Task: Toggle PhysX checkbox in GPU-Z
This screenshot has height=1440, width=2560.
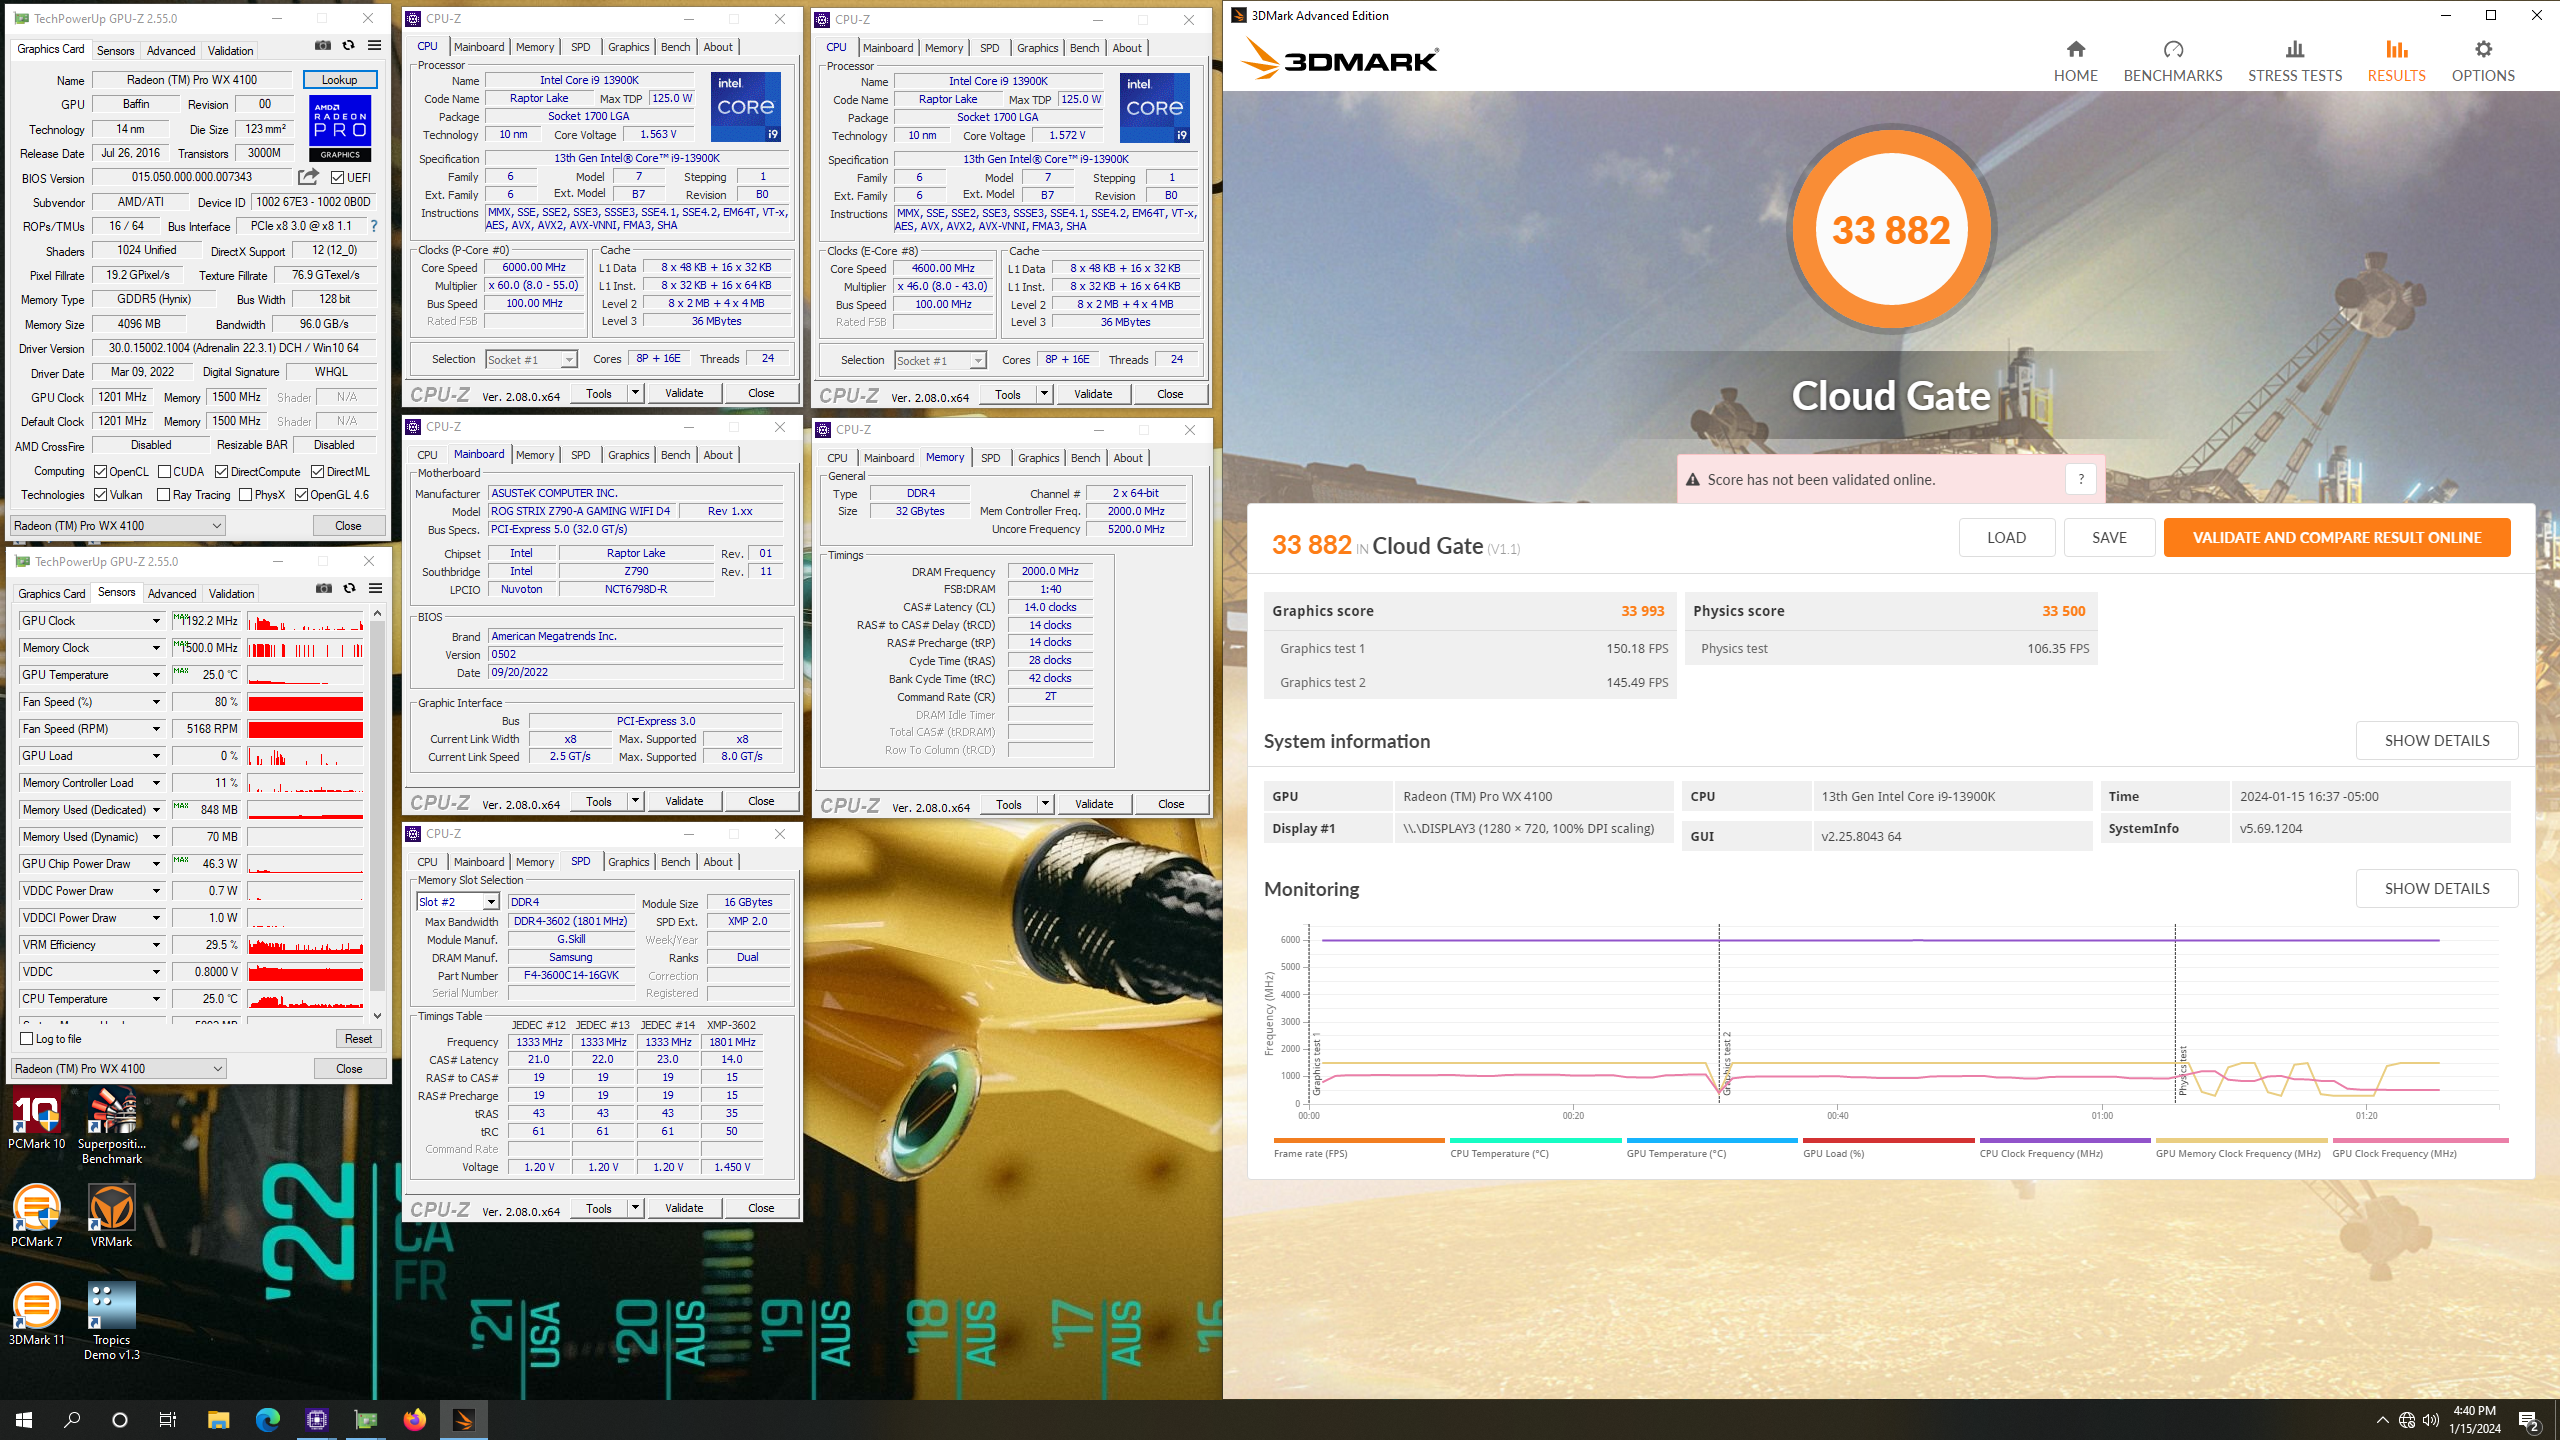Action: click(x=246, y=494)
